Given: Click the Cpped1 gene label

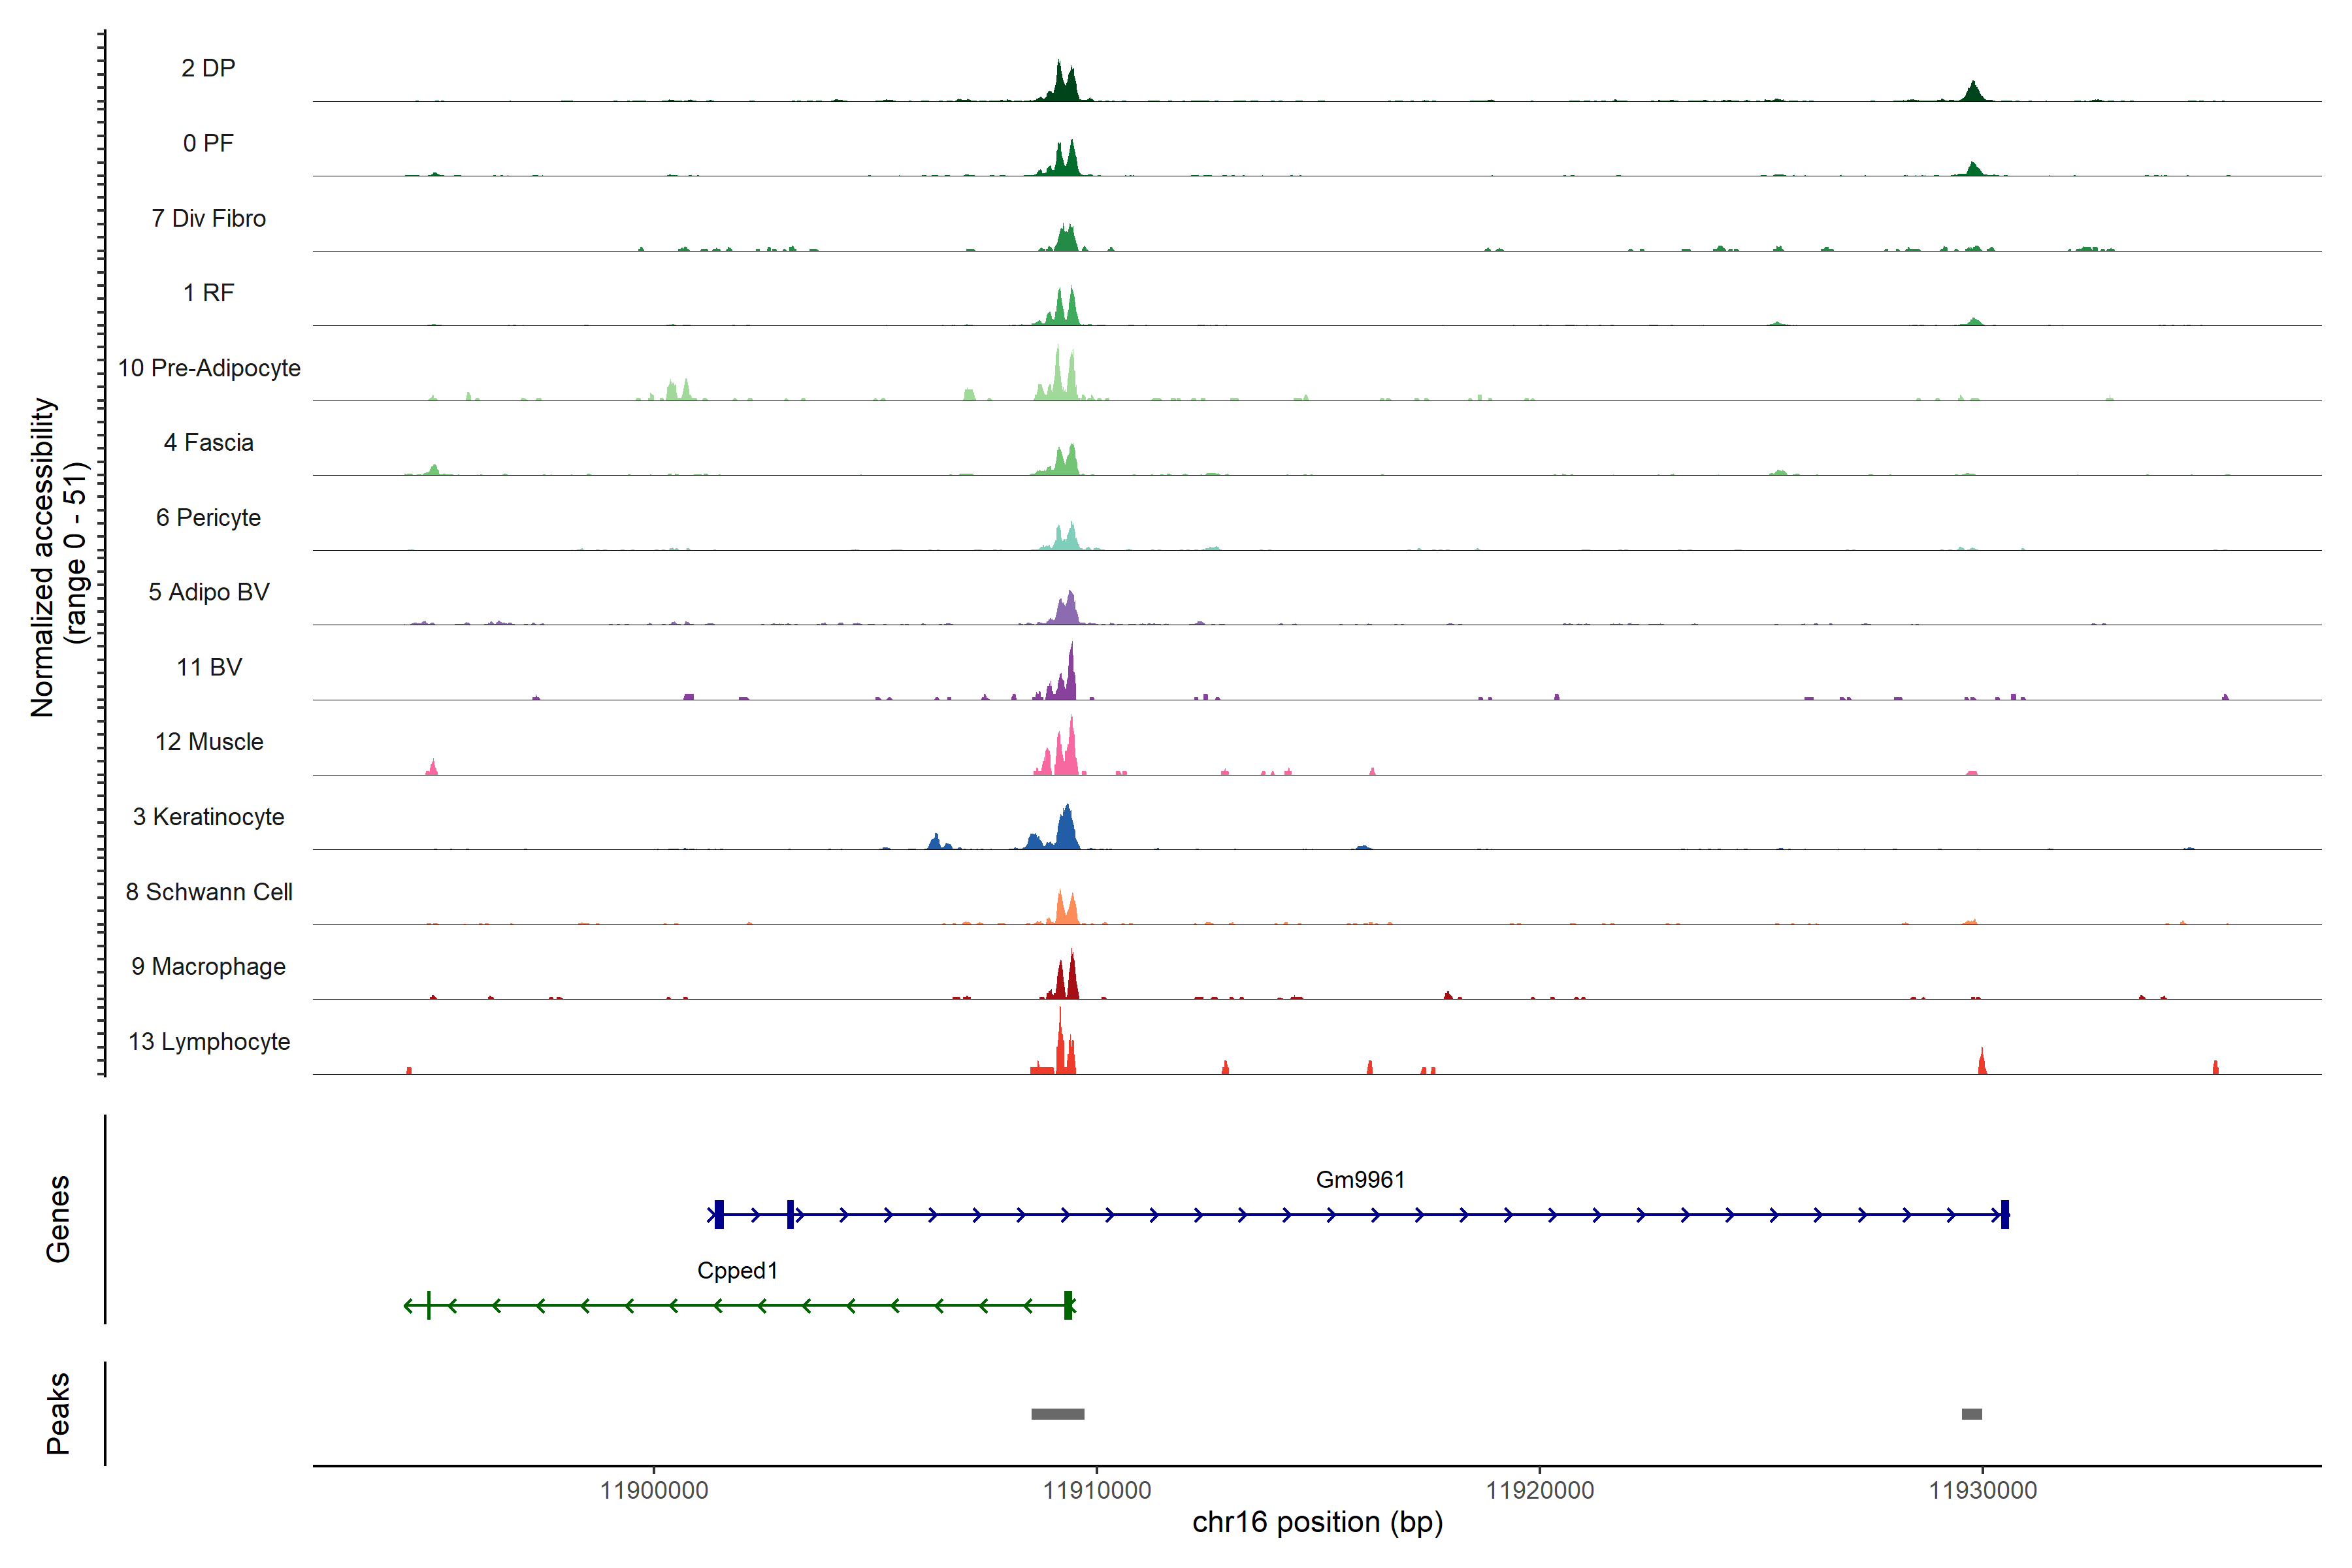Looking at the screenshot, I should click(737, 1271).
